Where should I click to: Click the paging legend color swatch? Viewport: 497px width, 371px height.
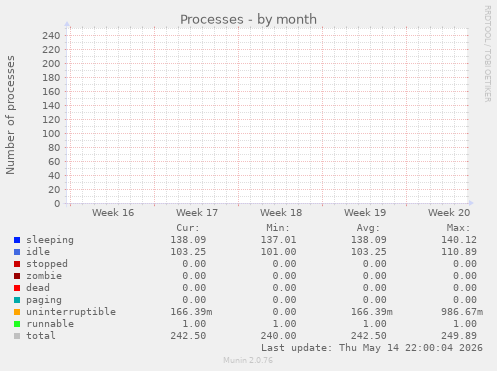click(x=17, y=300)
